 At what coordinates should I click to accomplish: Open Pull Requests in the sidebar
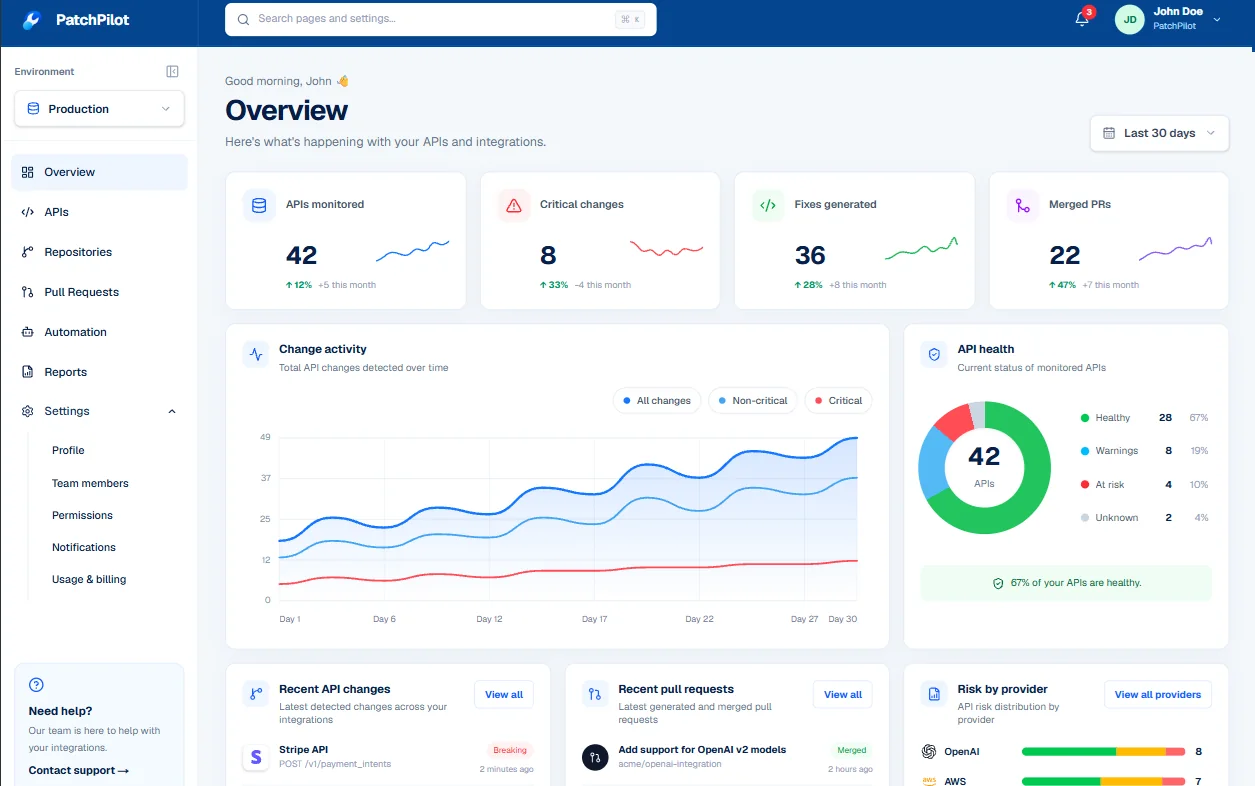(99, 292)
